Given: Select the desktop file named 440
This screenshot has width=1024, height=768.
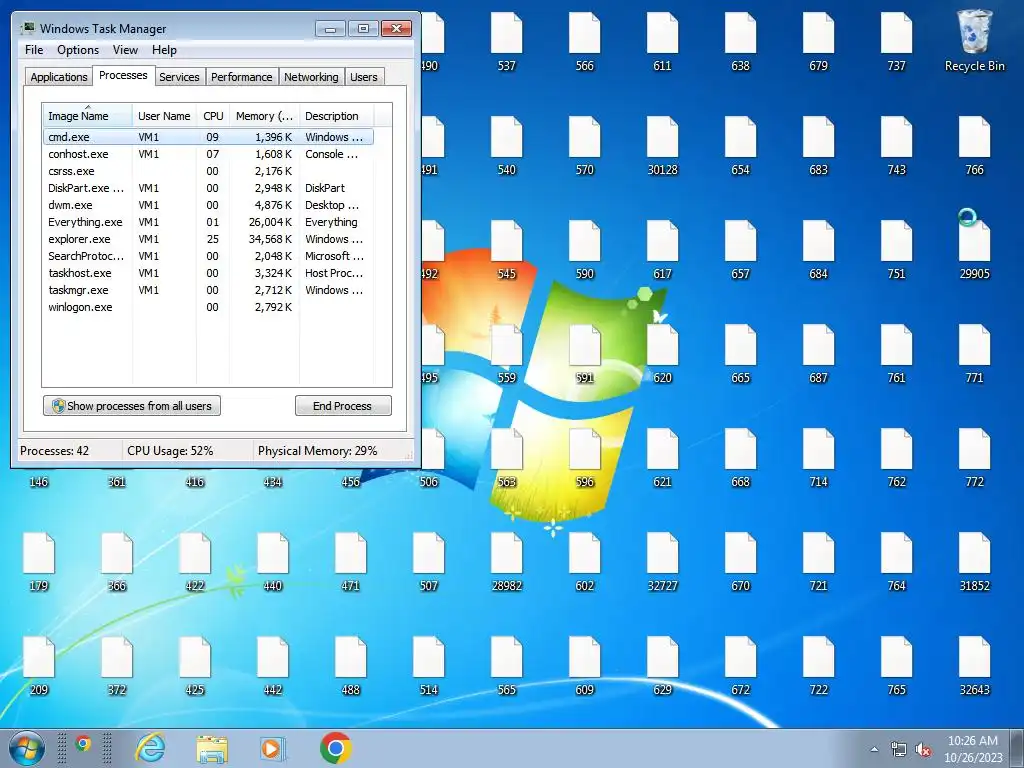Looking at the screenshot, I should [x=272, y=561].
